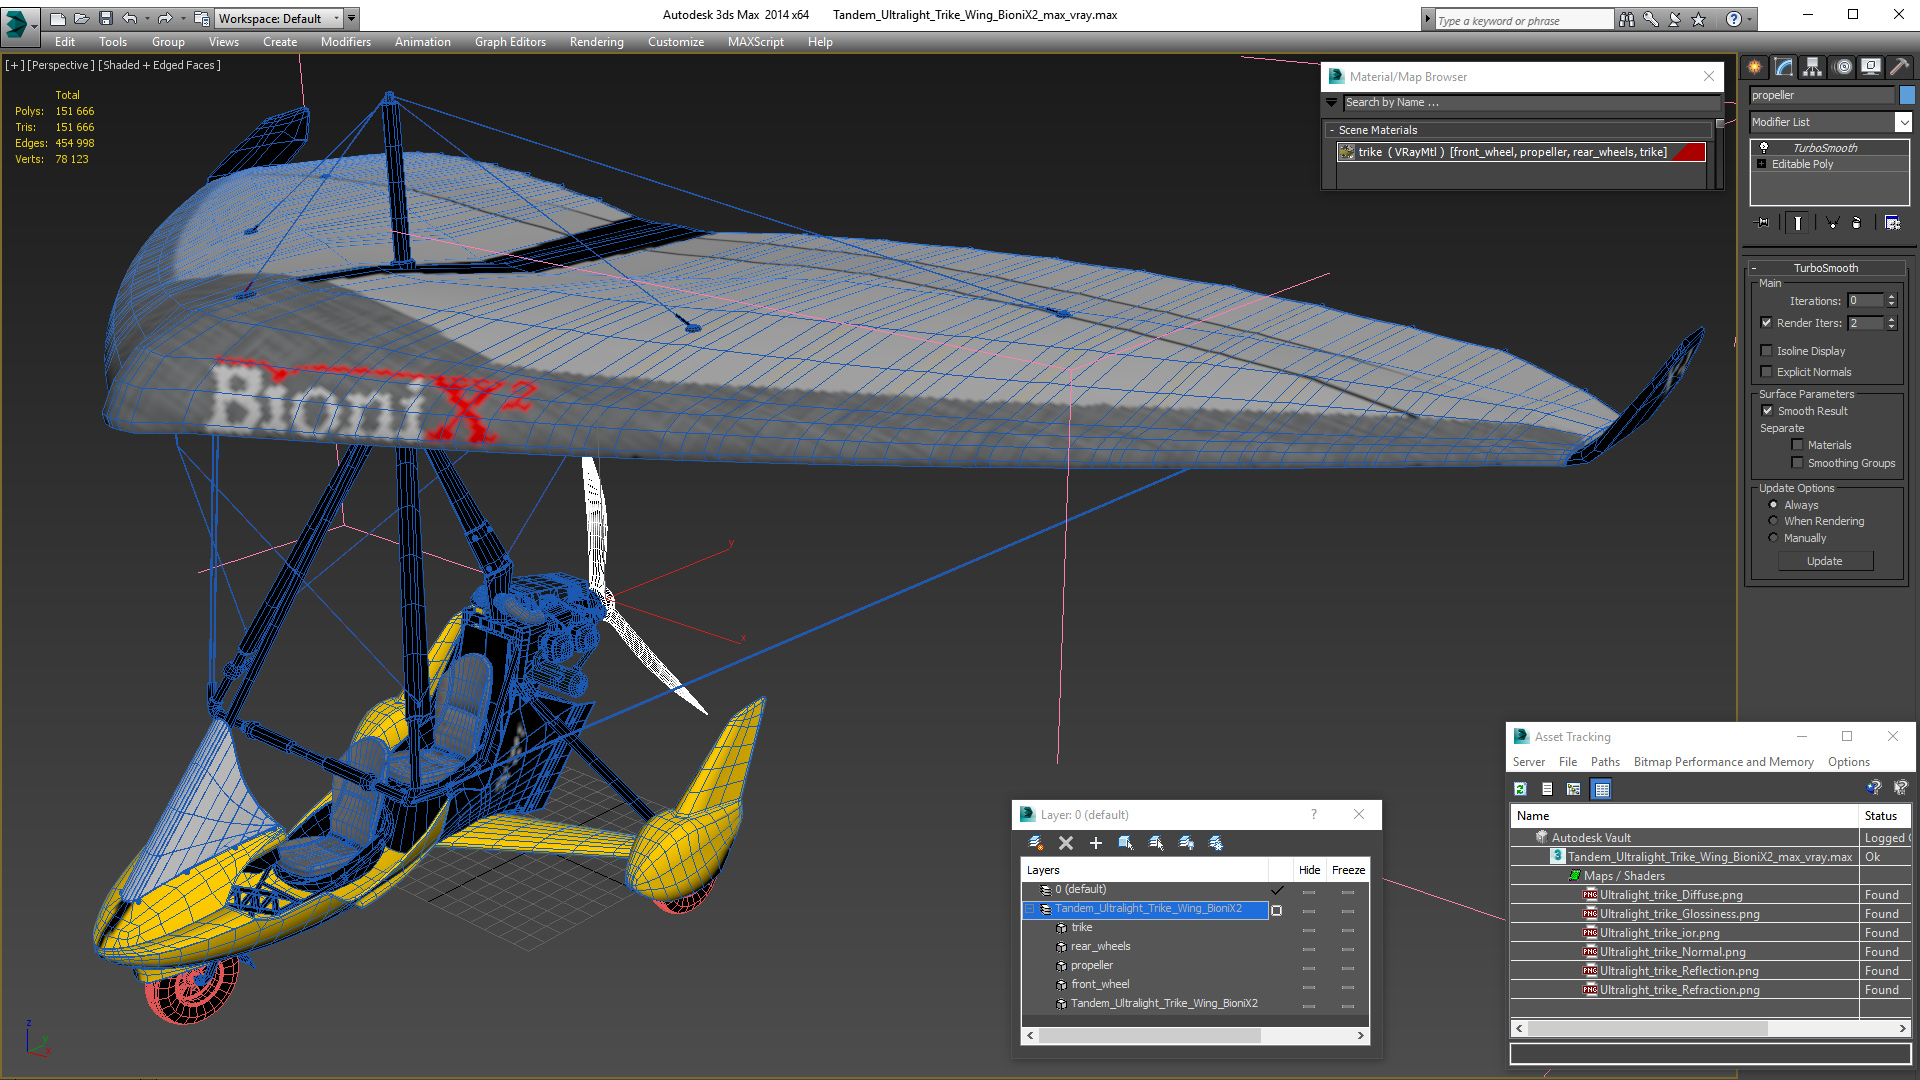Click Hide/Unhide All Layers icon
The width and height of the screenshot is (1920, 1080).
click(x=1186, y=843)
